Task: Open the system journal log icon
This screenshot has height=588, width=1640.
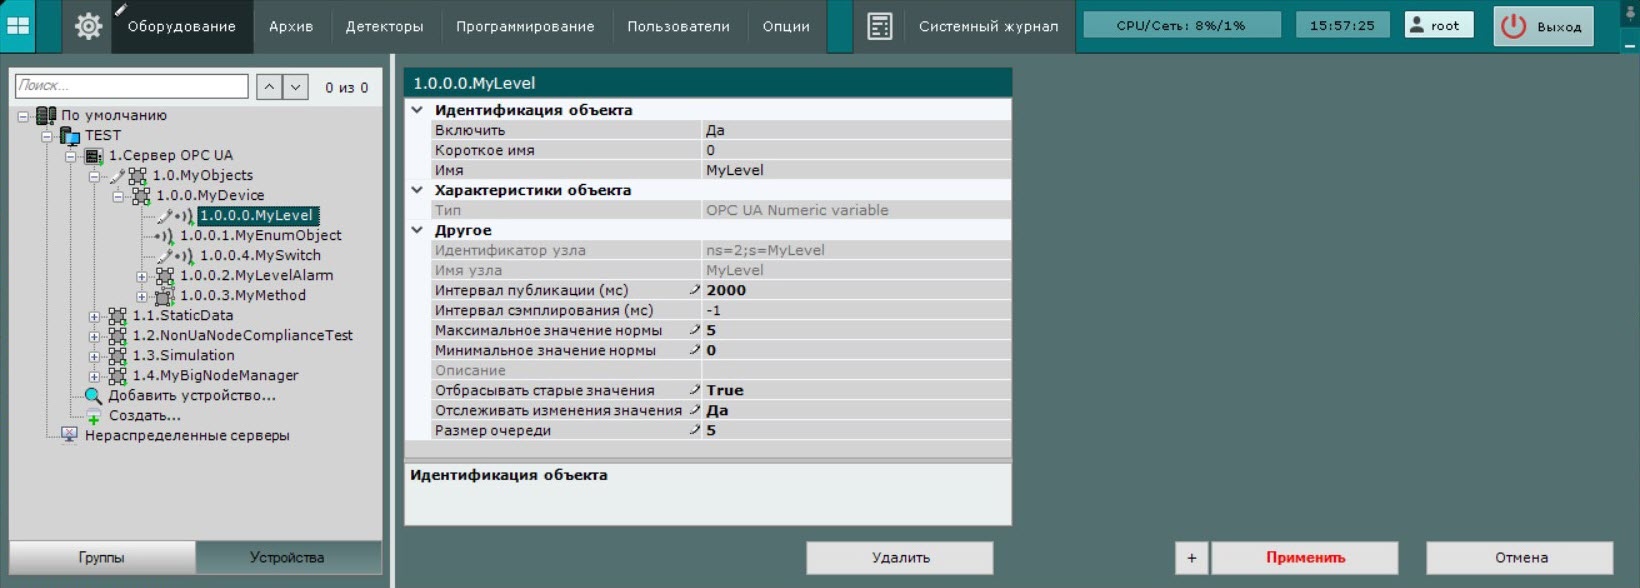Action: point(879,26)
